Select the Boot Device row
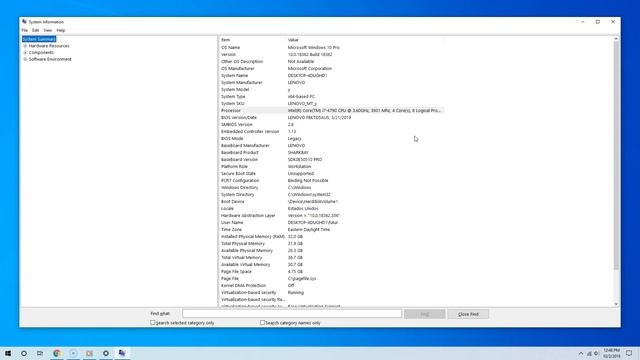Screen dimensions: 640x360 click(x=331, y=201)
